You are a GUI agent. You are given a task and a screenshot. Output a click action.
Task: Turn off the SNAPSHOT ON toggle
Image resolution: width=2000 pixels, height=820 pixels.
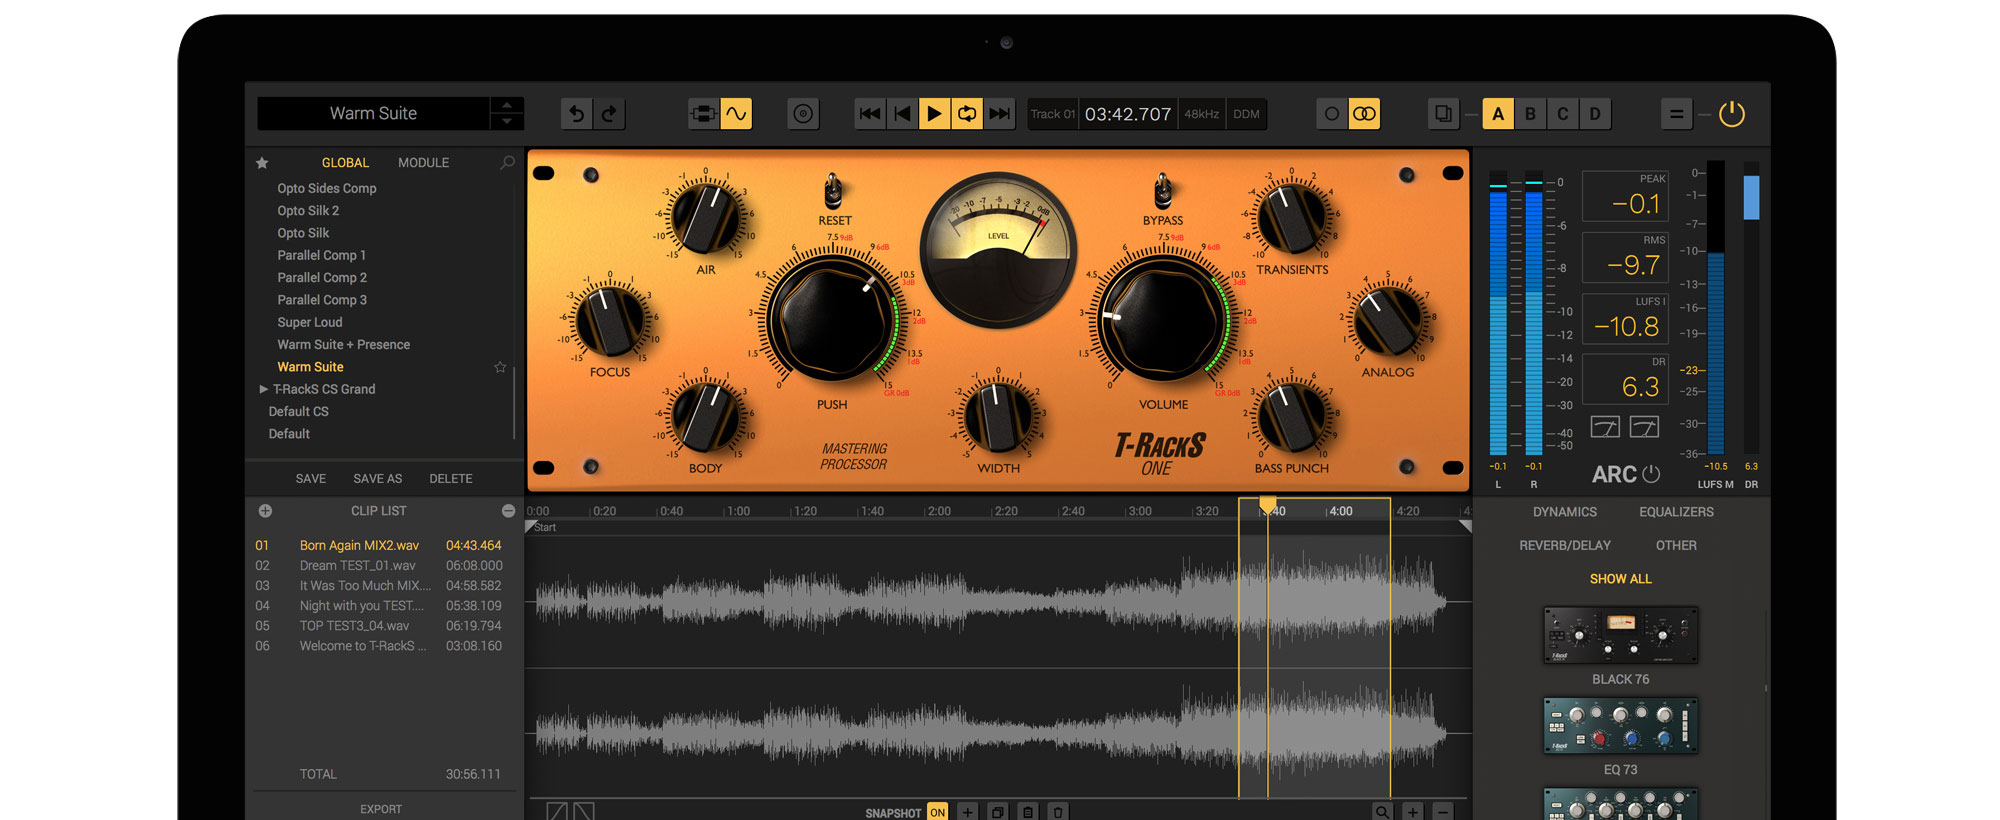(937, 812)
